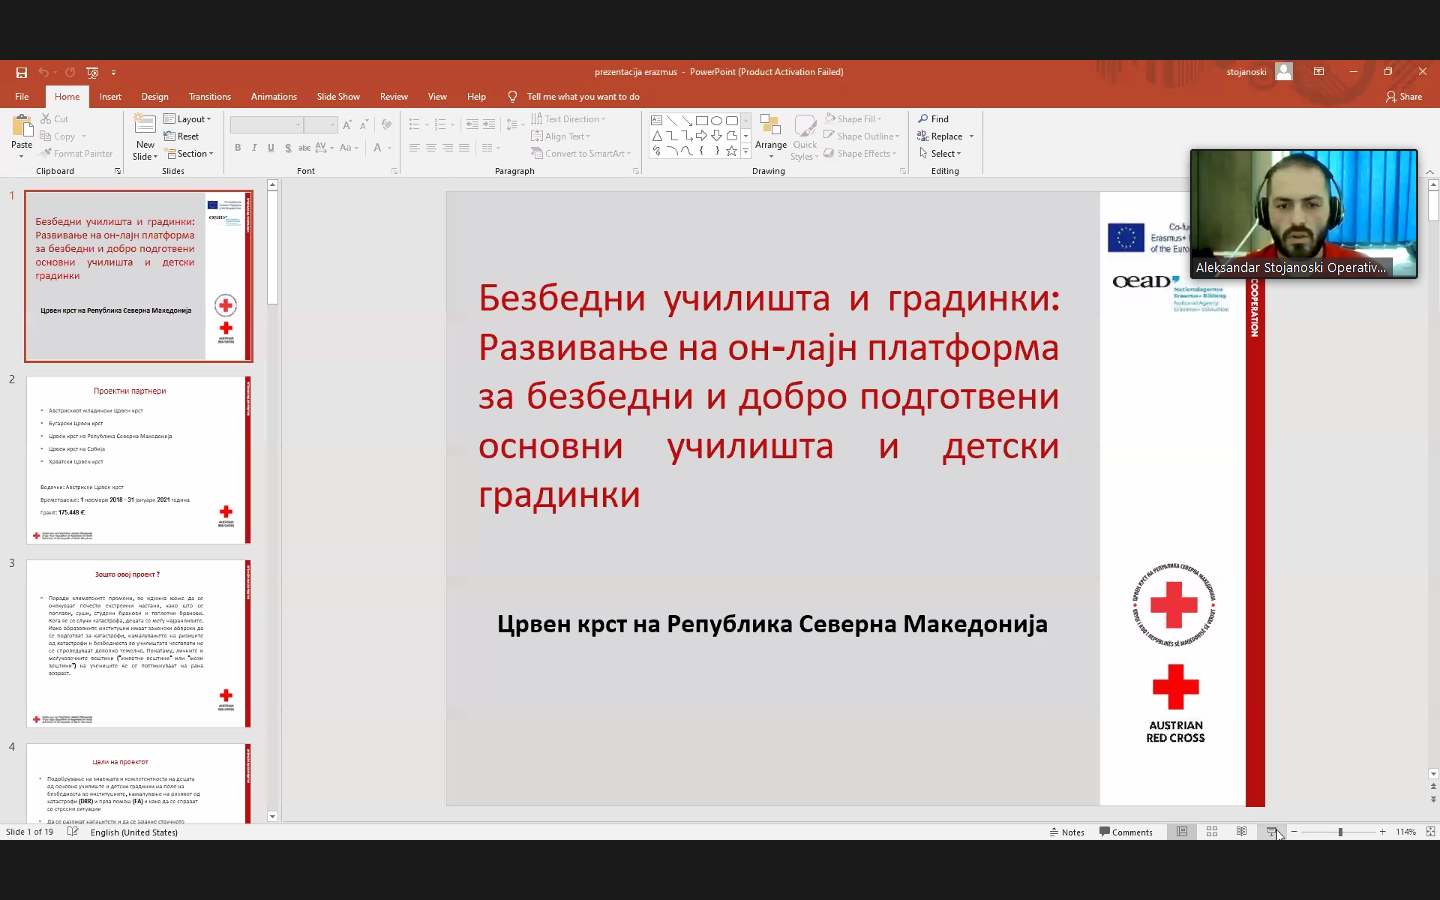Open Shape Outline options
This screenshot has width=1440, height=900.
861,136
